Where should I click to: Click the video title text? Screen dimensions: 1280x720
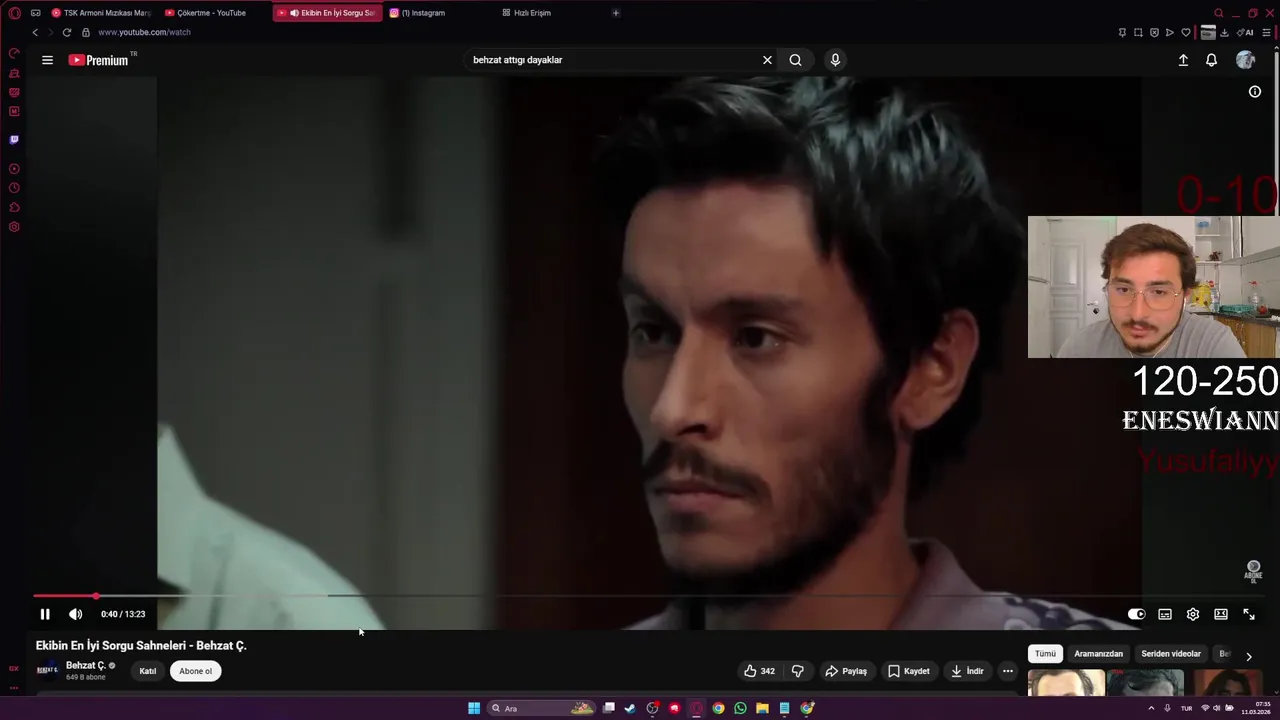(x=141, y=646)
